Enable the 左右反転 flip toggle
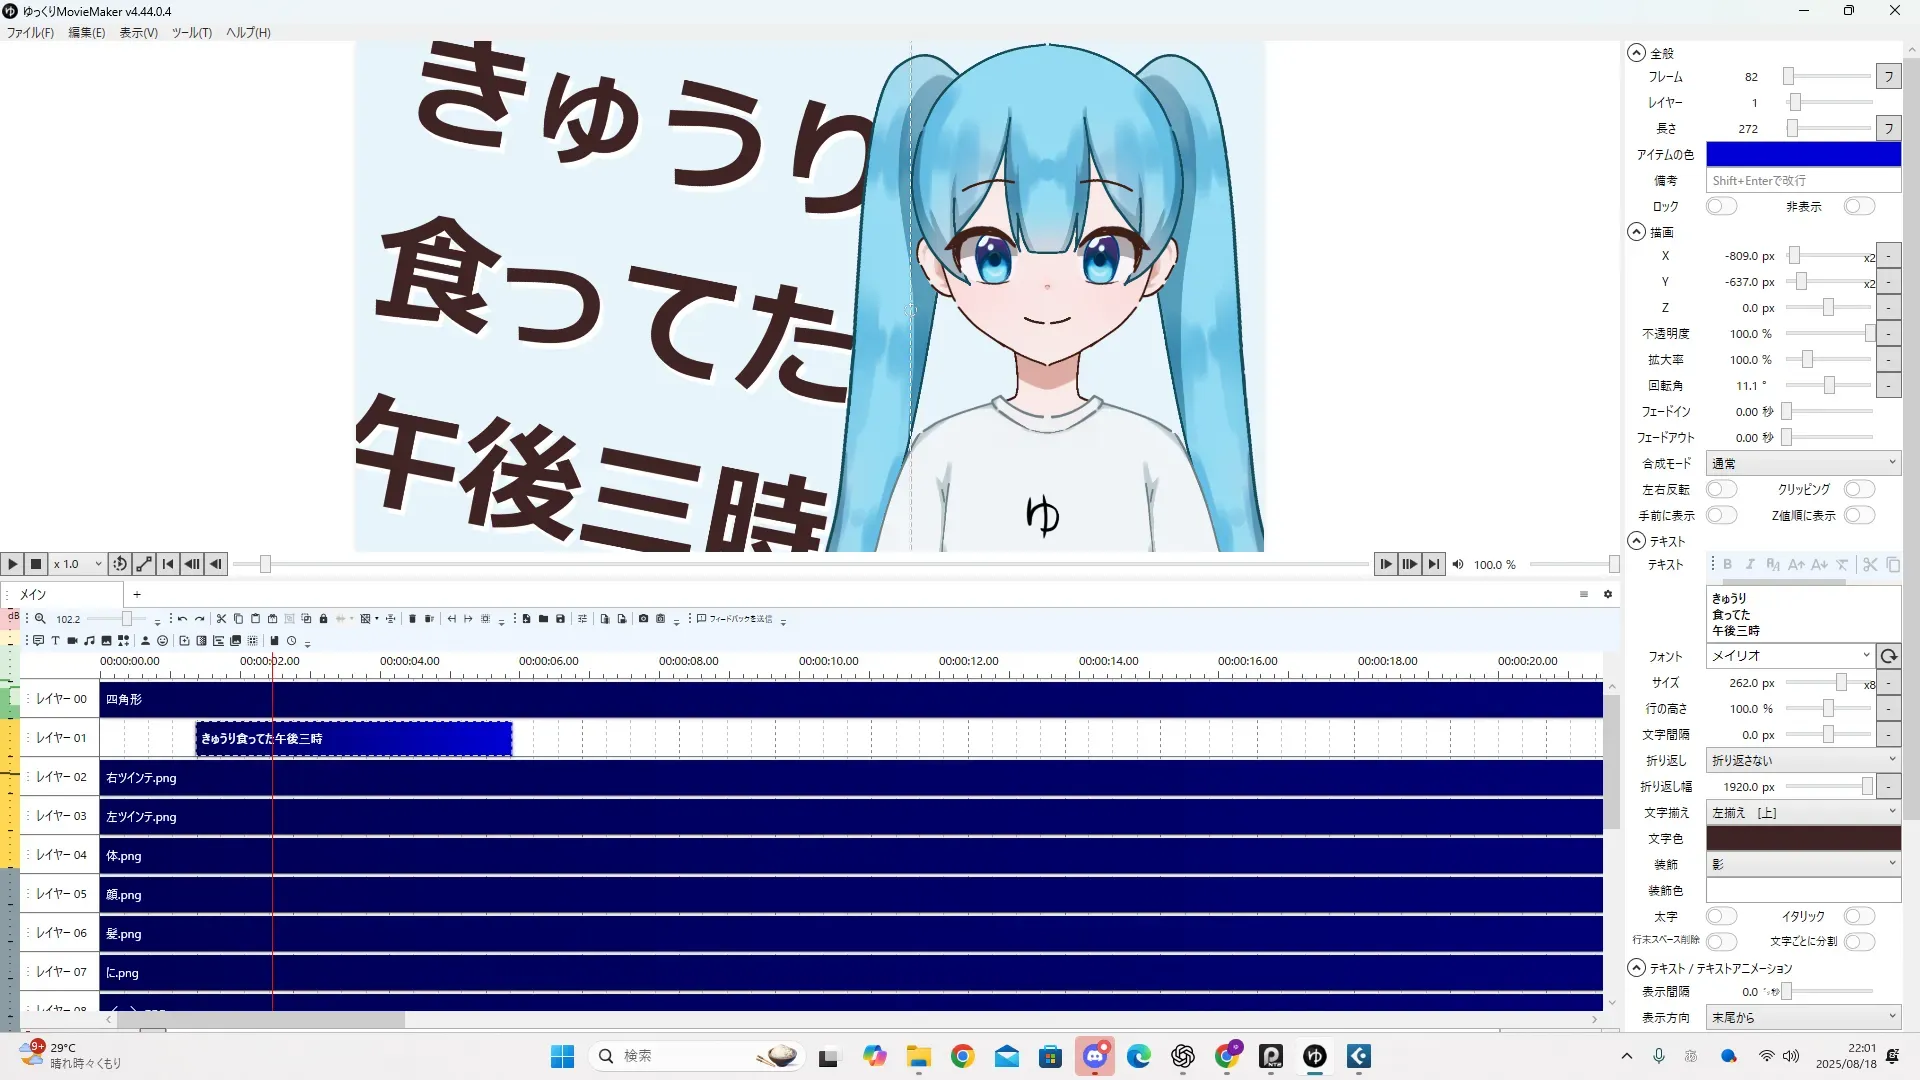The image size is (1920, 1080). (1721, 489)
